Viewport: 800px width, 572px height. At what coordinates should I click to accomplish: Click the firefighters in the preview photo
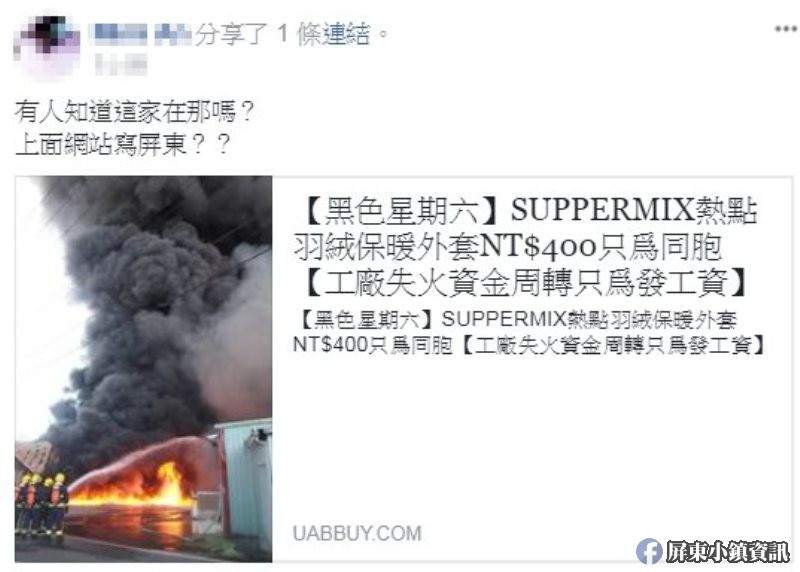click(42, 503)
